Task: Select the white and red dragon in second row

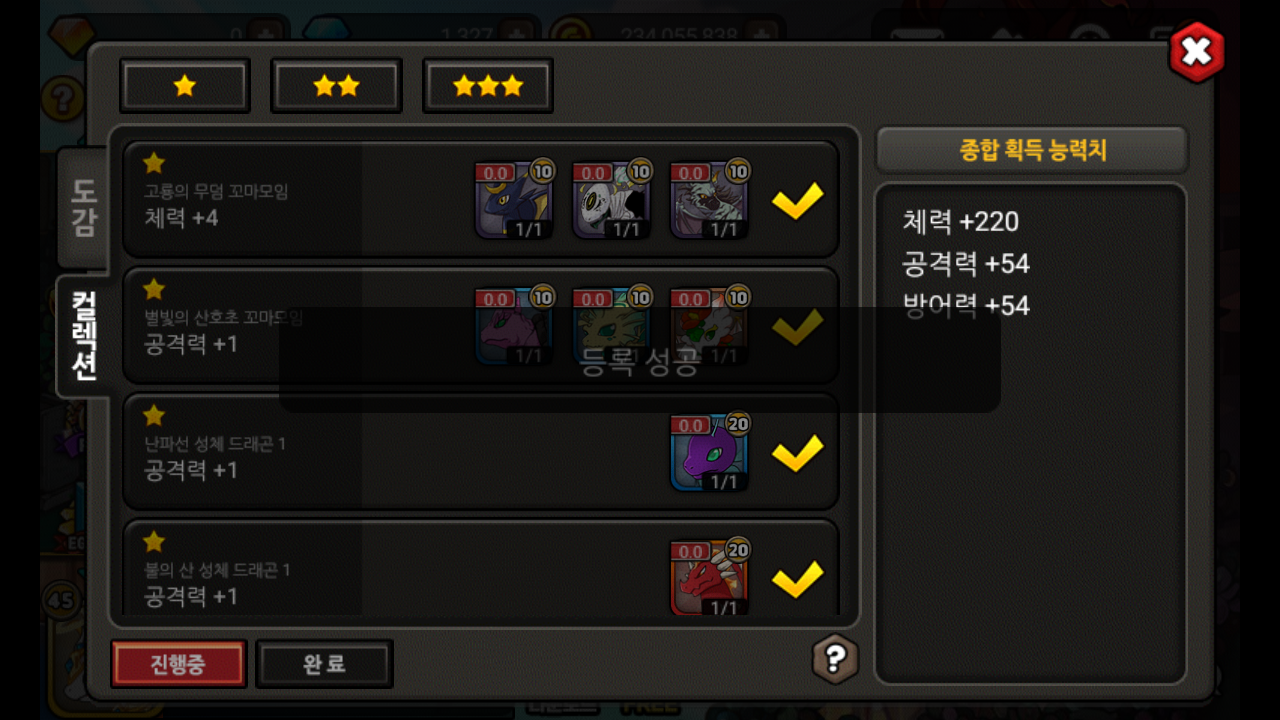Action: tap(710, 326)
